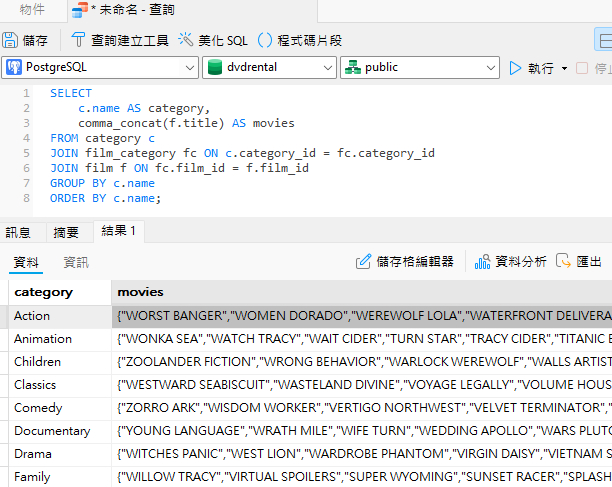Click the Stop (停止) square icon

pos(582,68)
